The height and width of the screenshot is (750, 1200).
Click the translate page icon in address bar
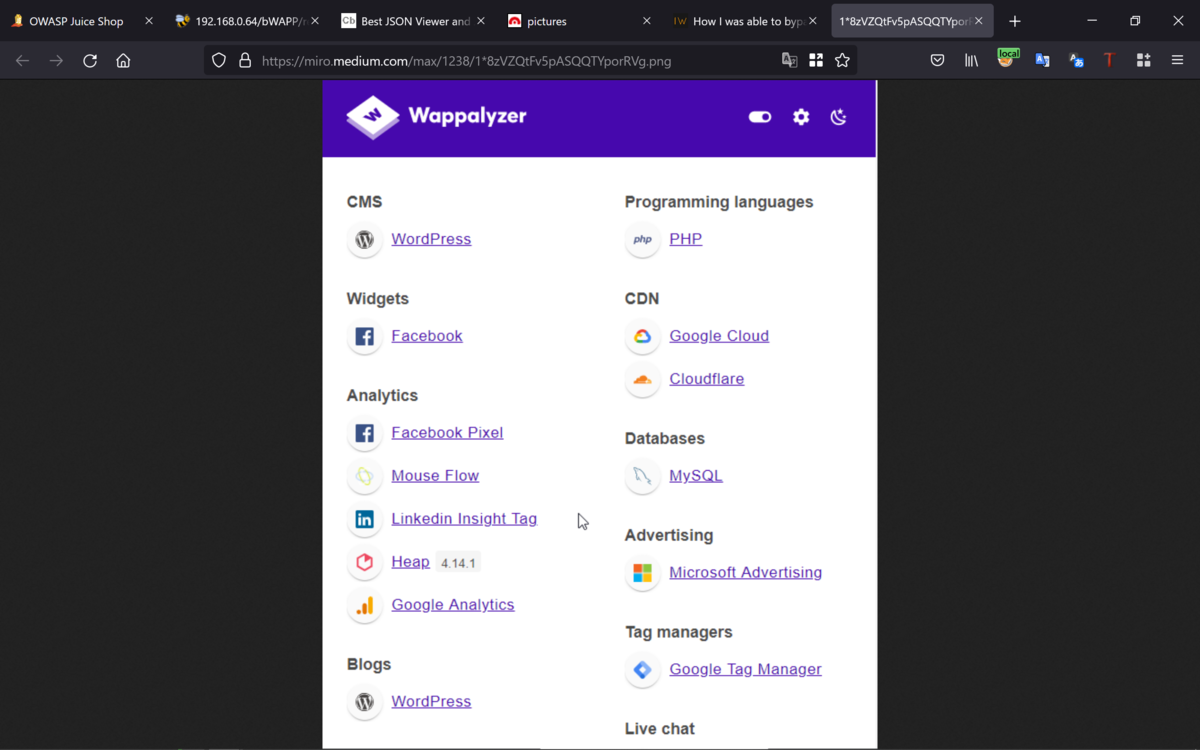tap(789, 61)
